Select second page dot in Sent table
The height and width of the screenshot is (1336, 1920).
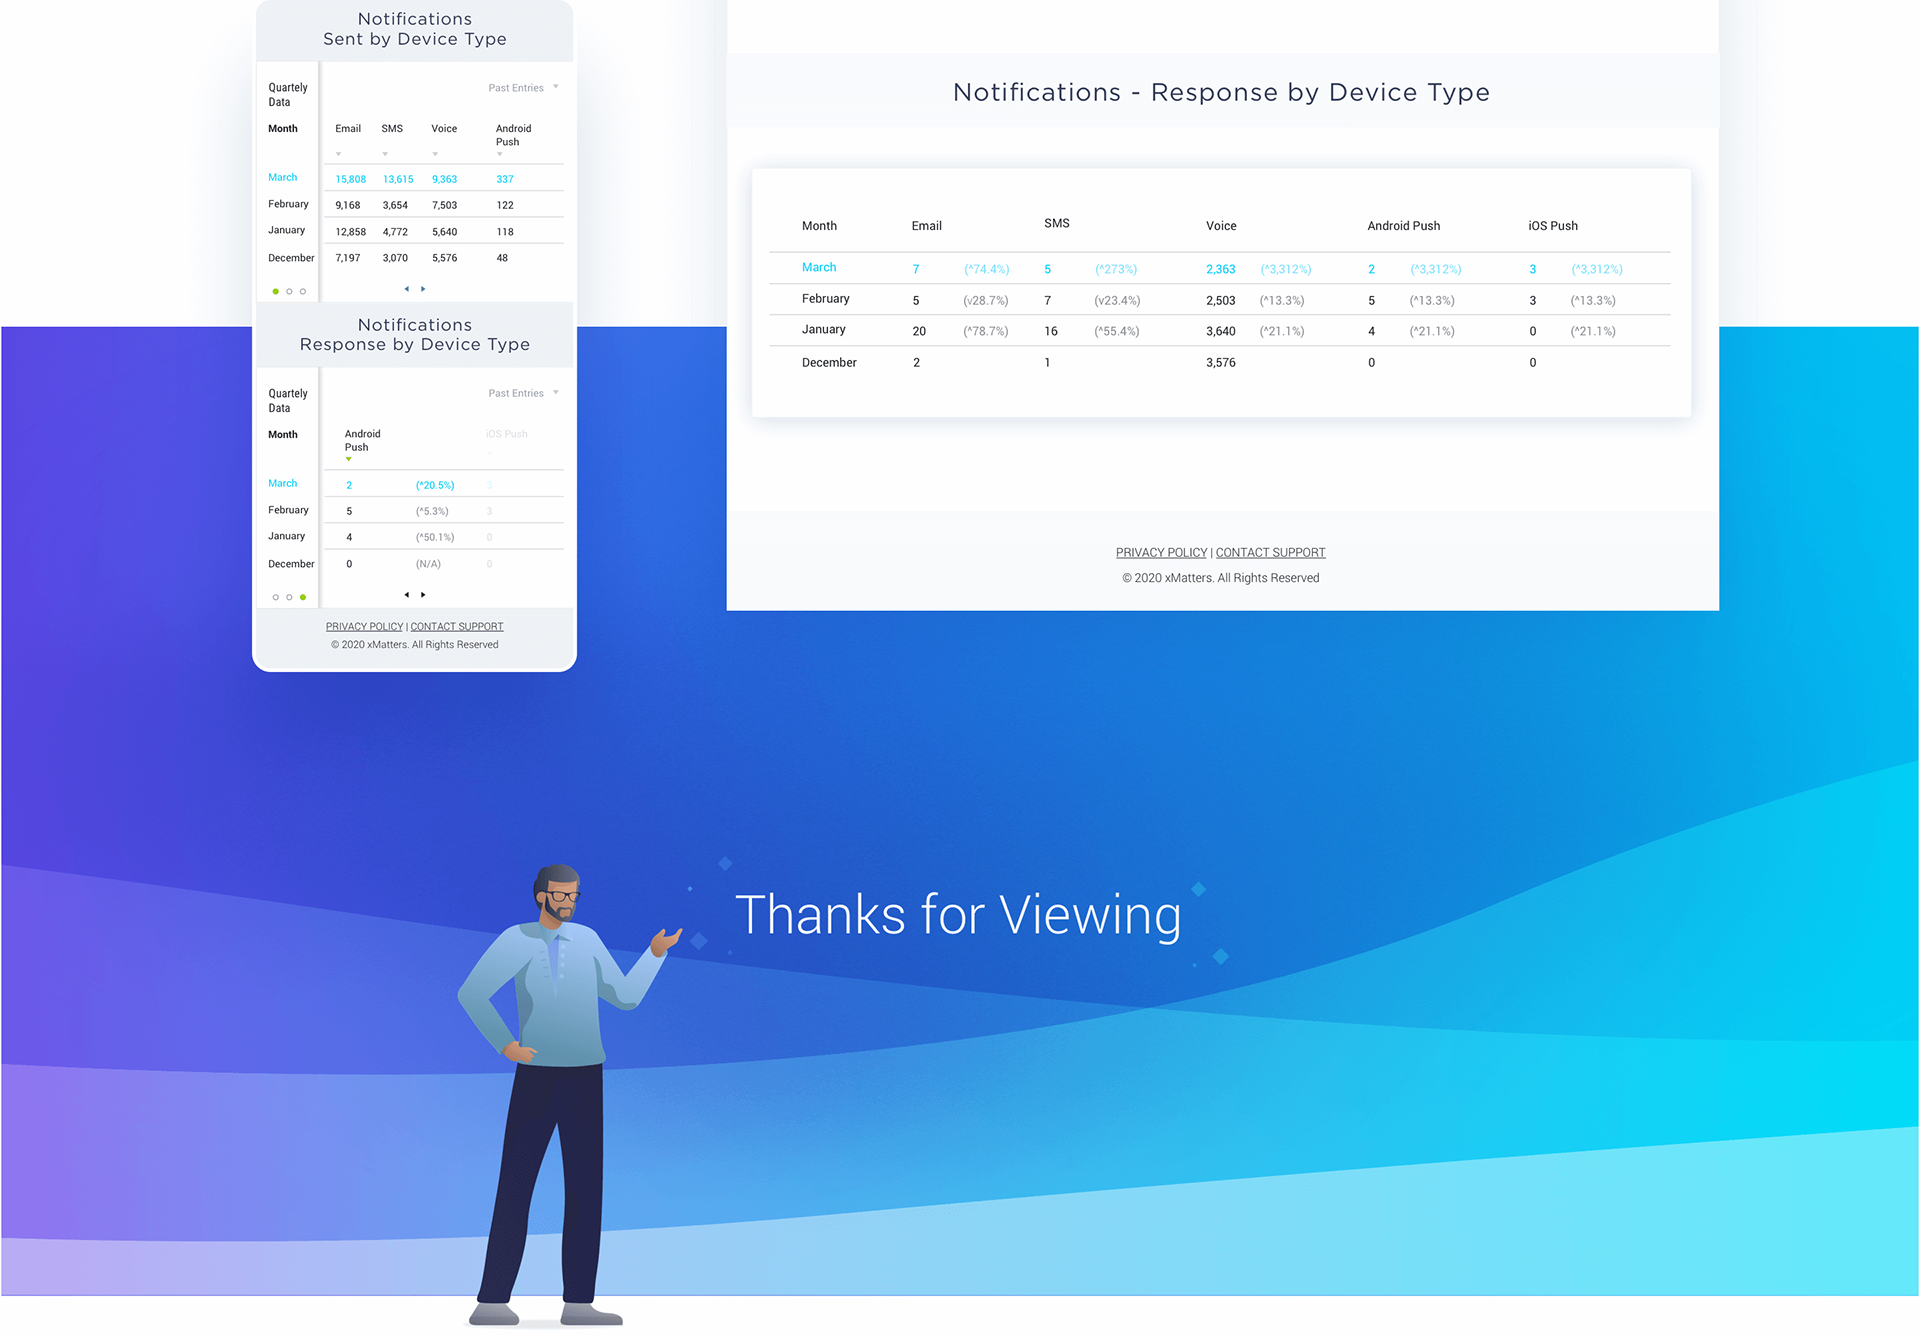(x=289, y=292)
